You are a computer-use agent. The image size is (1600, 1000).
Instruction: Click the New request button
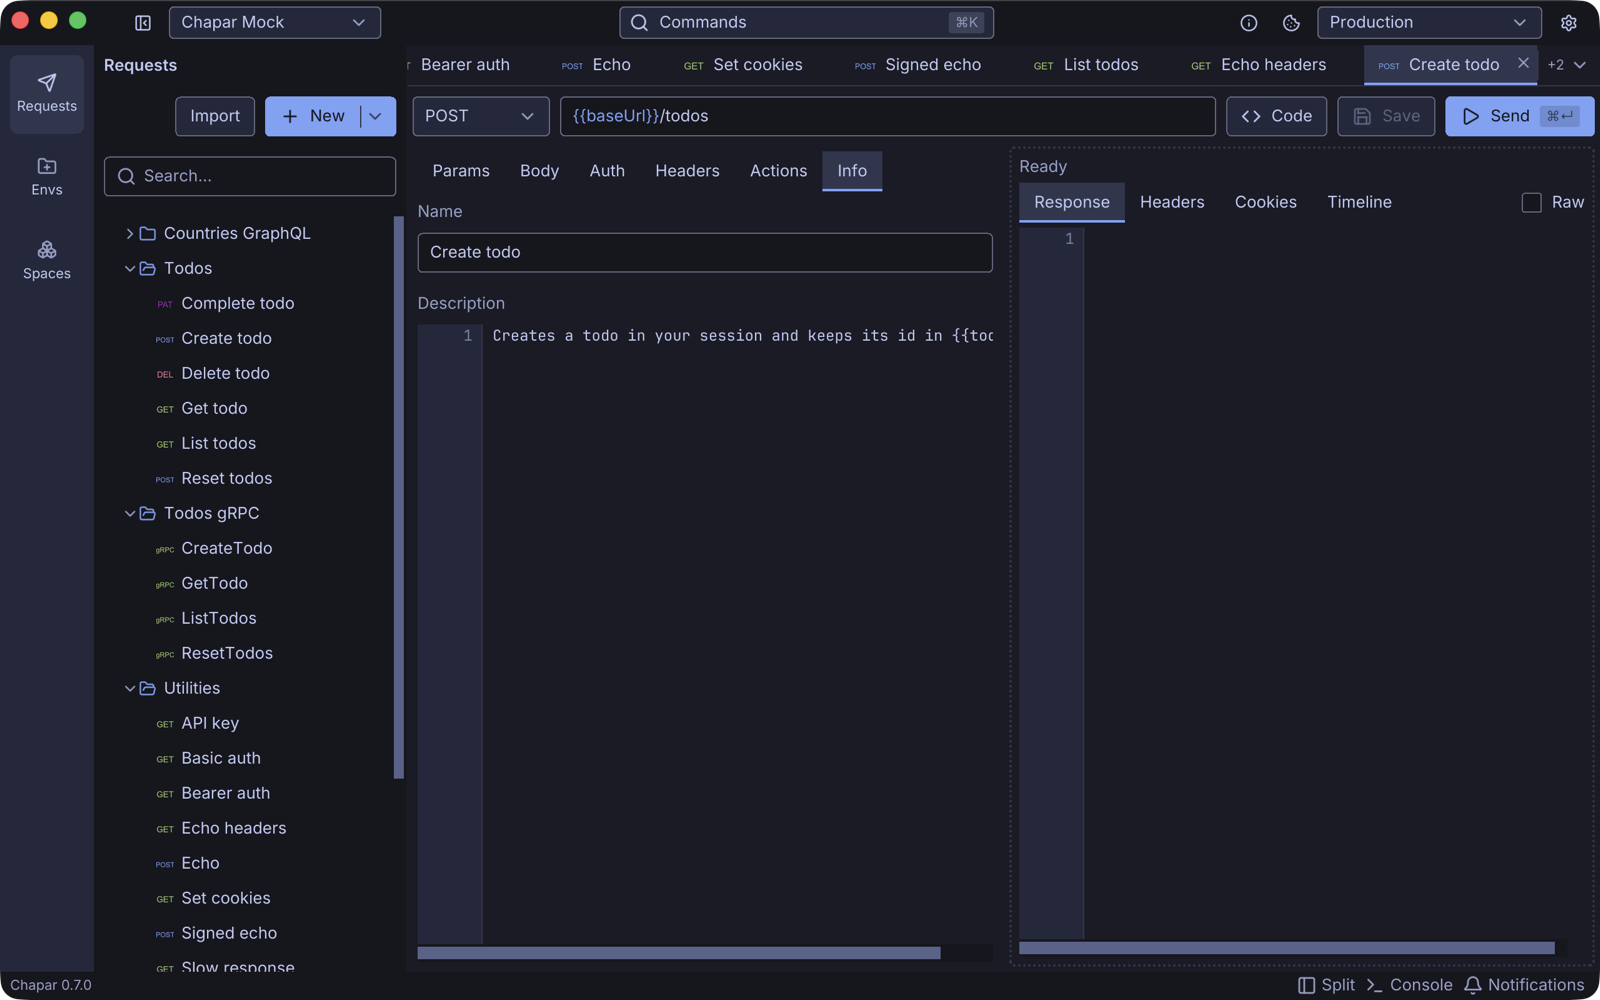pos(313,116)
